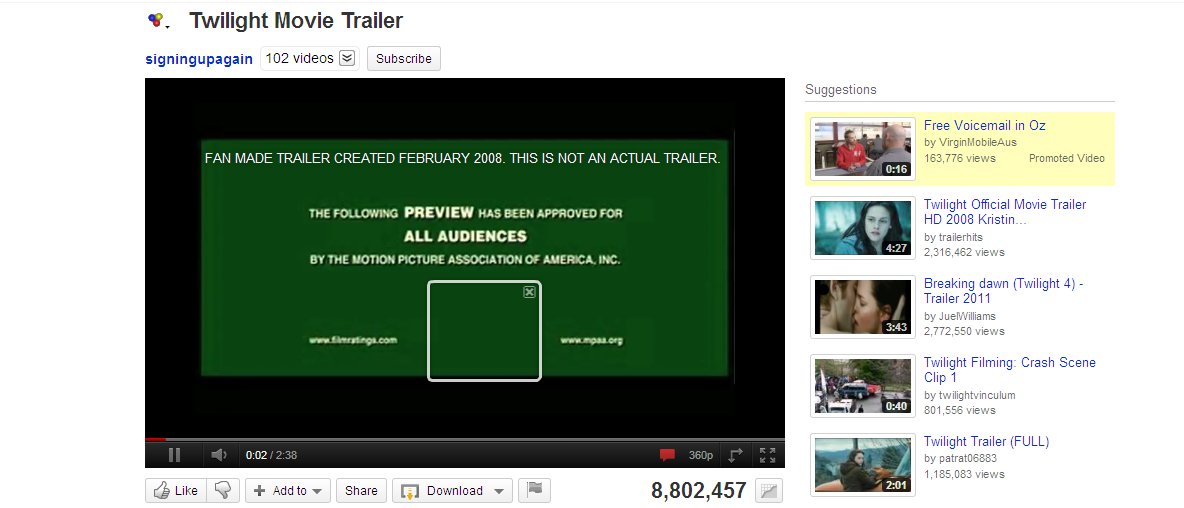Click the patrat06883 uploader name
Image resolution: width=1184 pixels, height=508 pixels.
[967, 458]
